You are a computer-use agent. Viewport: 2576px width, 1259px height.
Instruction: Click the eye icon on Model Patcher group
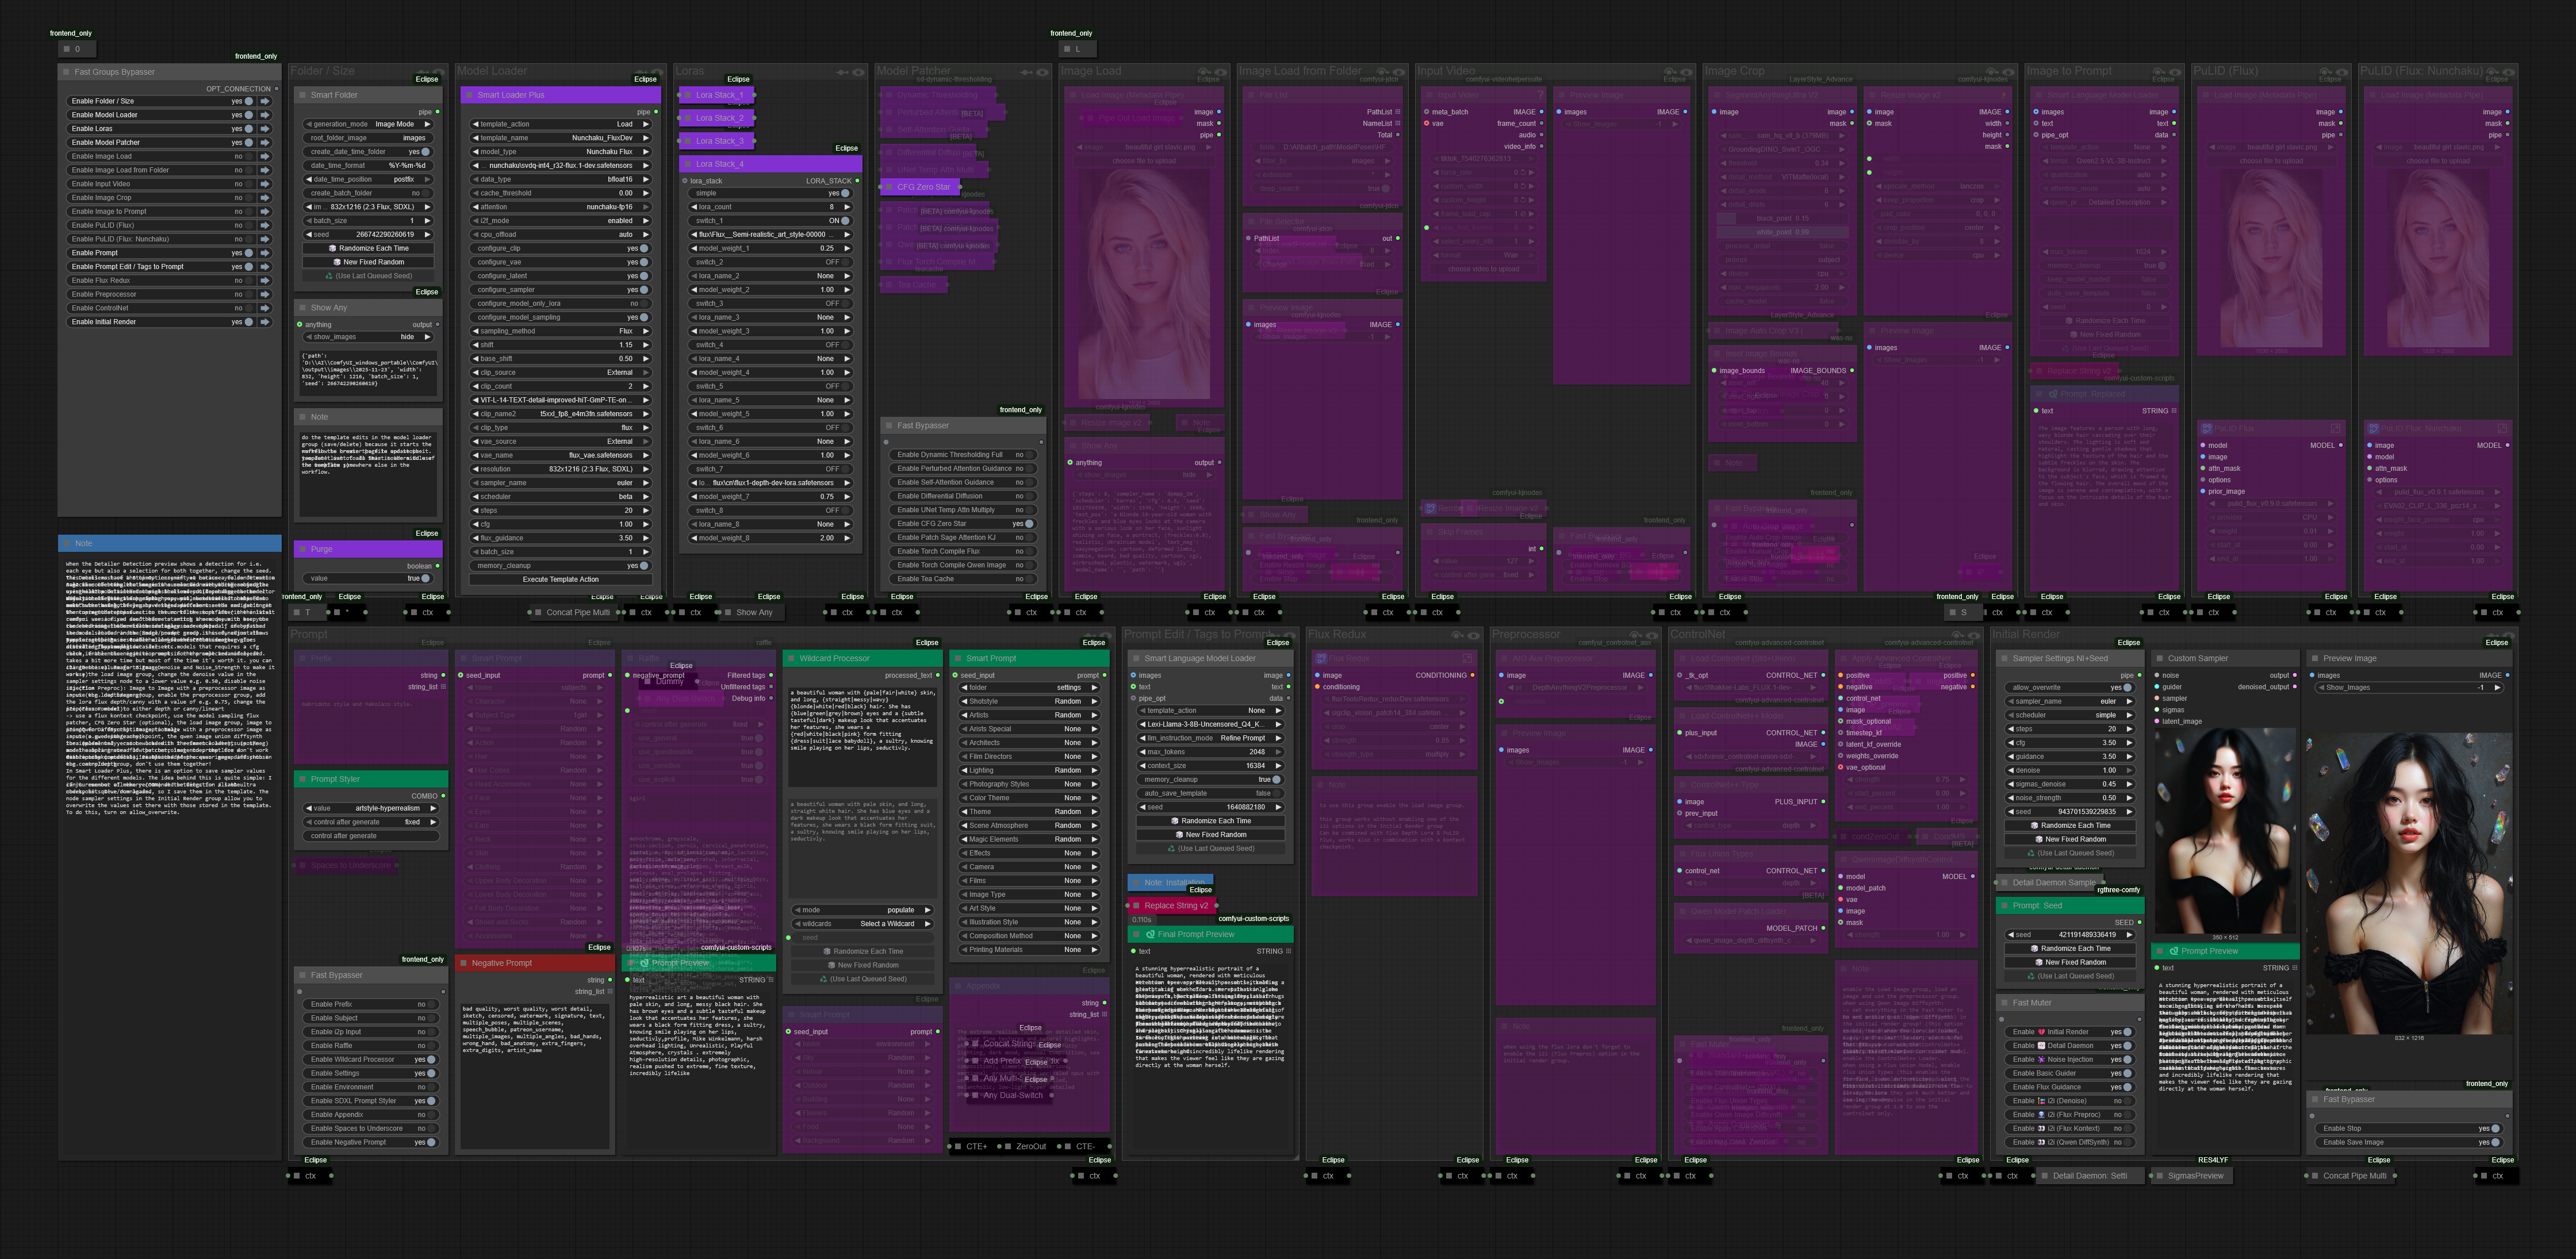1042,72
